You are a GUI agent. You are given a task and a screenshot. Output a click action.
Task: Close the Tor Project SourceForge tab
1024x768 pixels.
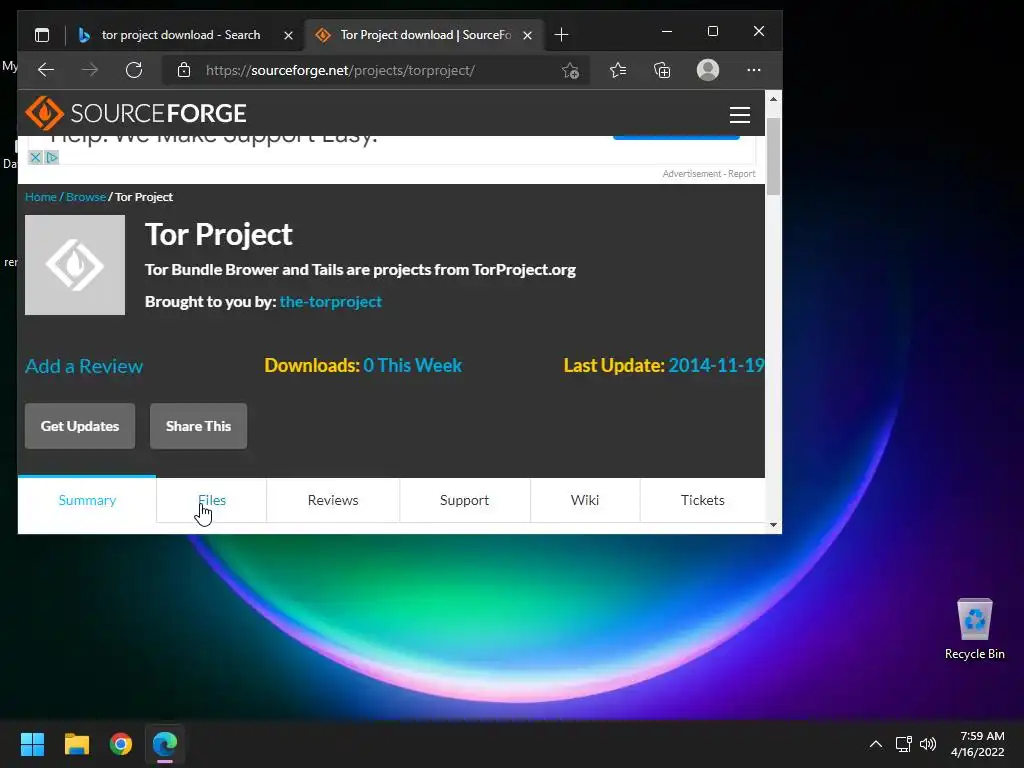click(527, 35)
